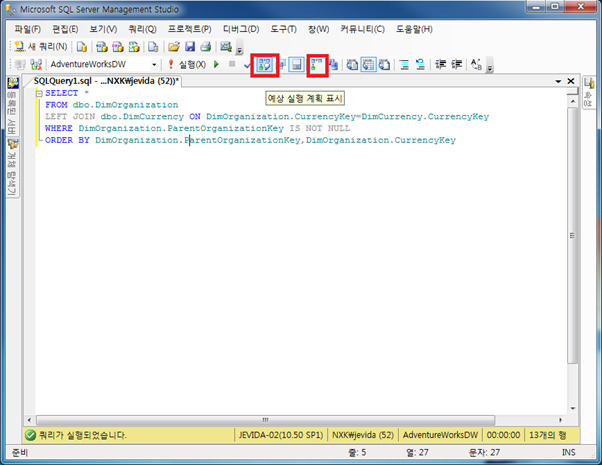Open the active files dropdown arrow on tab bar
This screenshot has height=465, width=602.
(558, 81)
